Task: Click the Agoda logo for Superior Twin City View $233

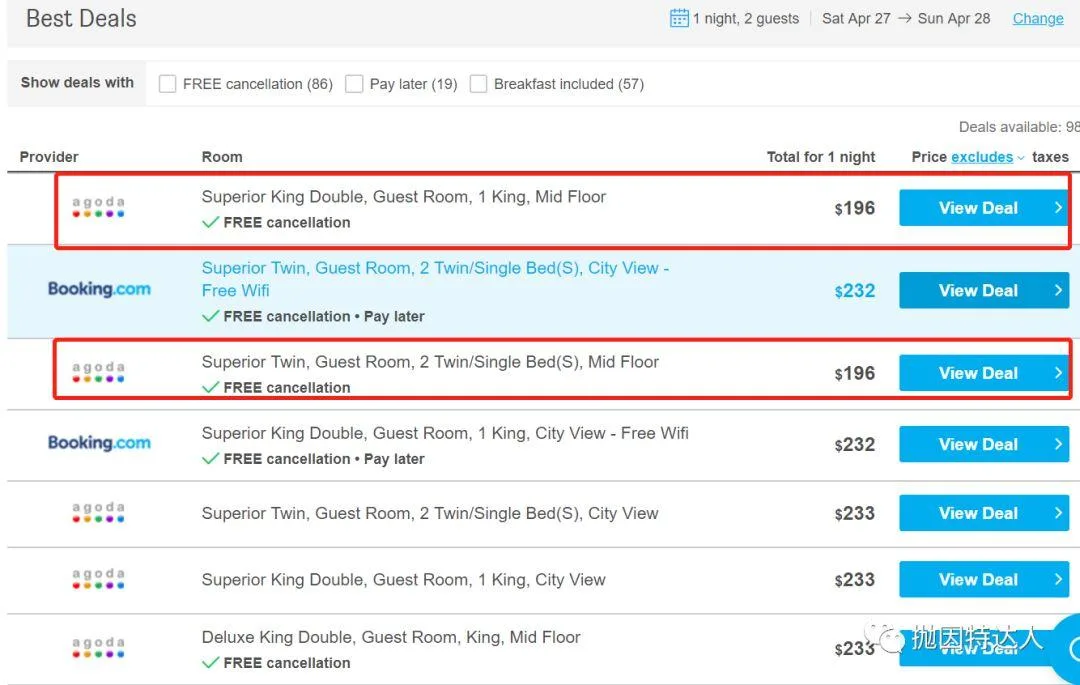Action: (x=98, y=513)
